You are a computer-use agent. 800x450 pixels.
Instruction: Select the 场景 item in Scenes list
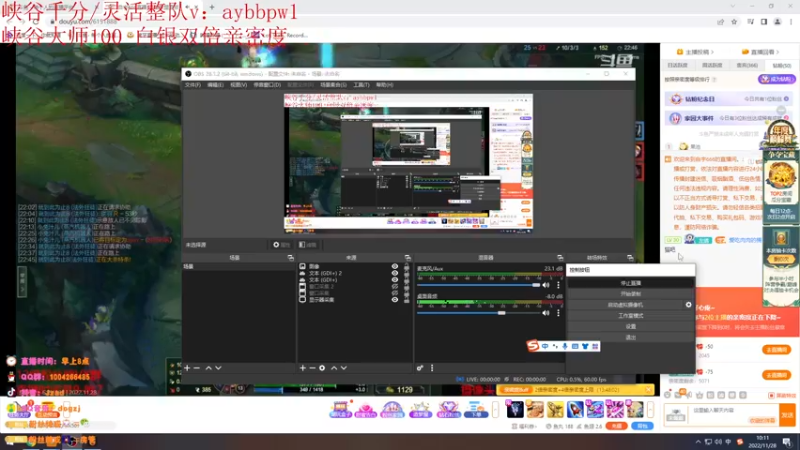pos(239,266)
